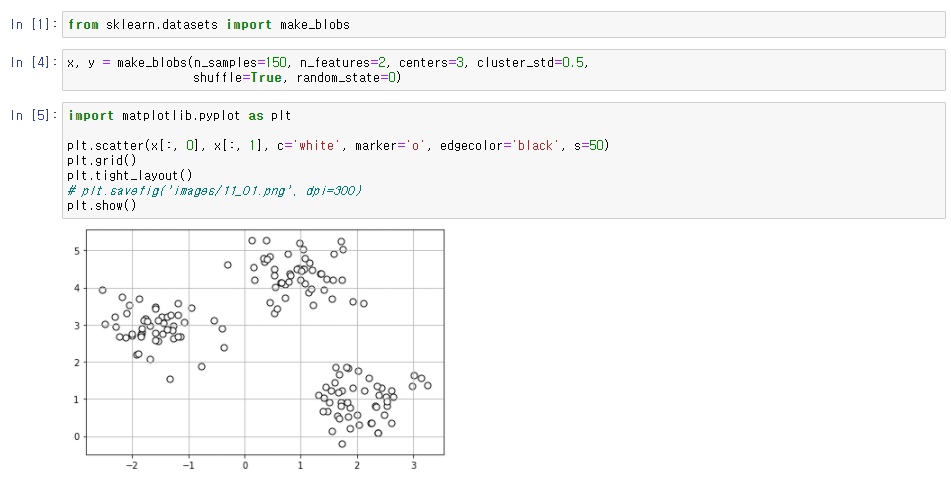Click edgecolor='black' argument in scatter
Viewport: 951px width, 480px height.
point(500,146)
